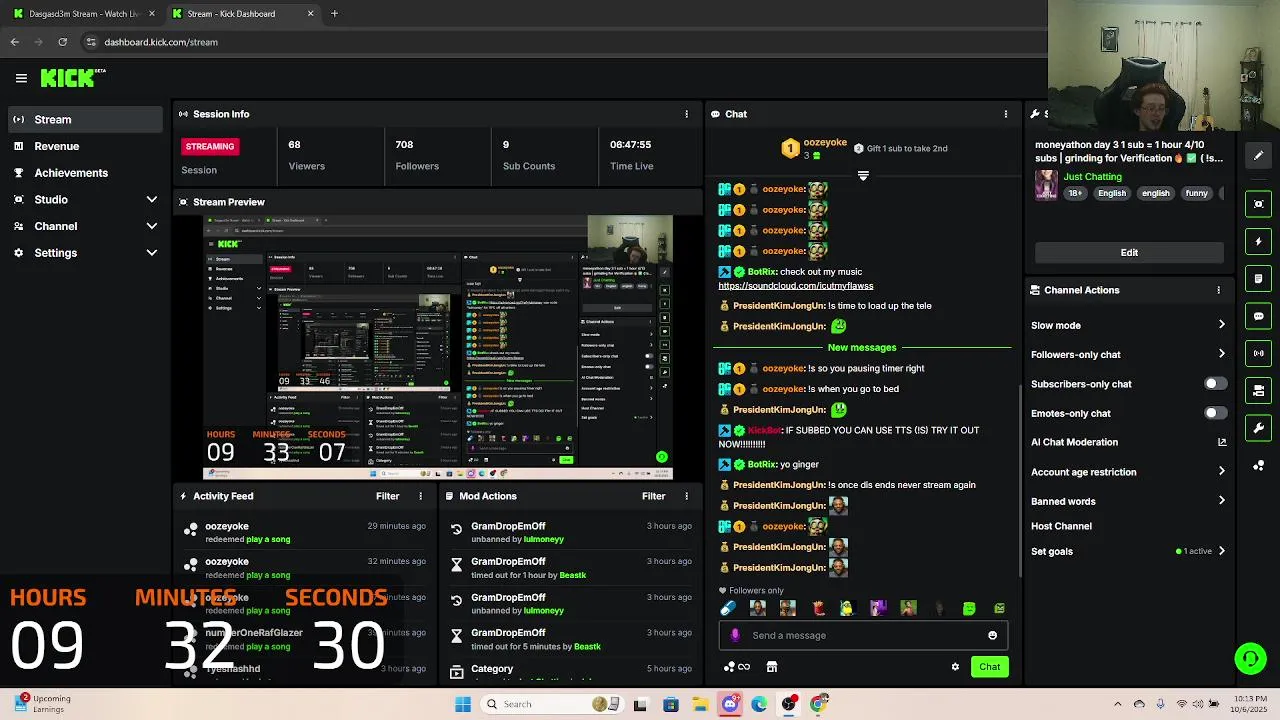
Task: Click the Send a message input field
Action: [x=863, y=635]
